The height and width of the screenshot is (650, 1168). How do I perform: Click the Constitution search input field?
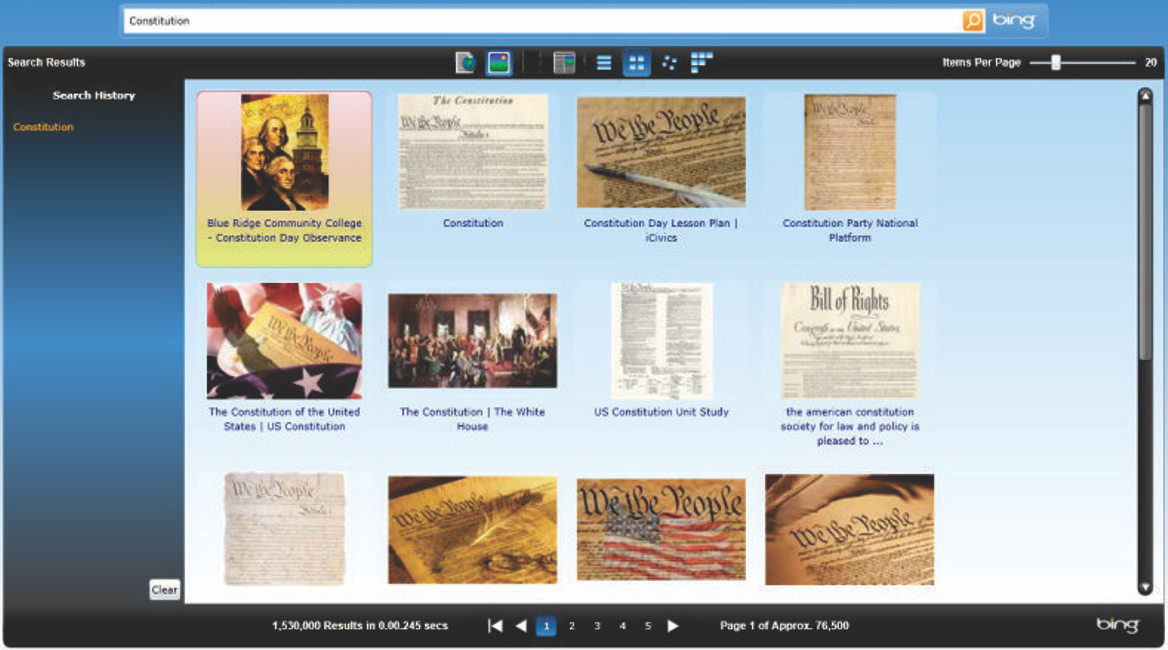(540, 21)
